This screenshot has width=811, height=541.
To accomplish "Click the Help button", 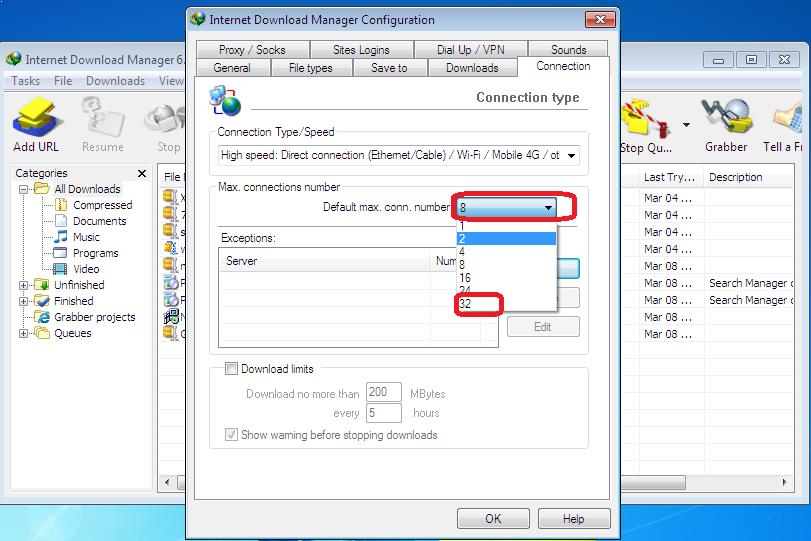I will pyautogui.click(x=574, y=518).
